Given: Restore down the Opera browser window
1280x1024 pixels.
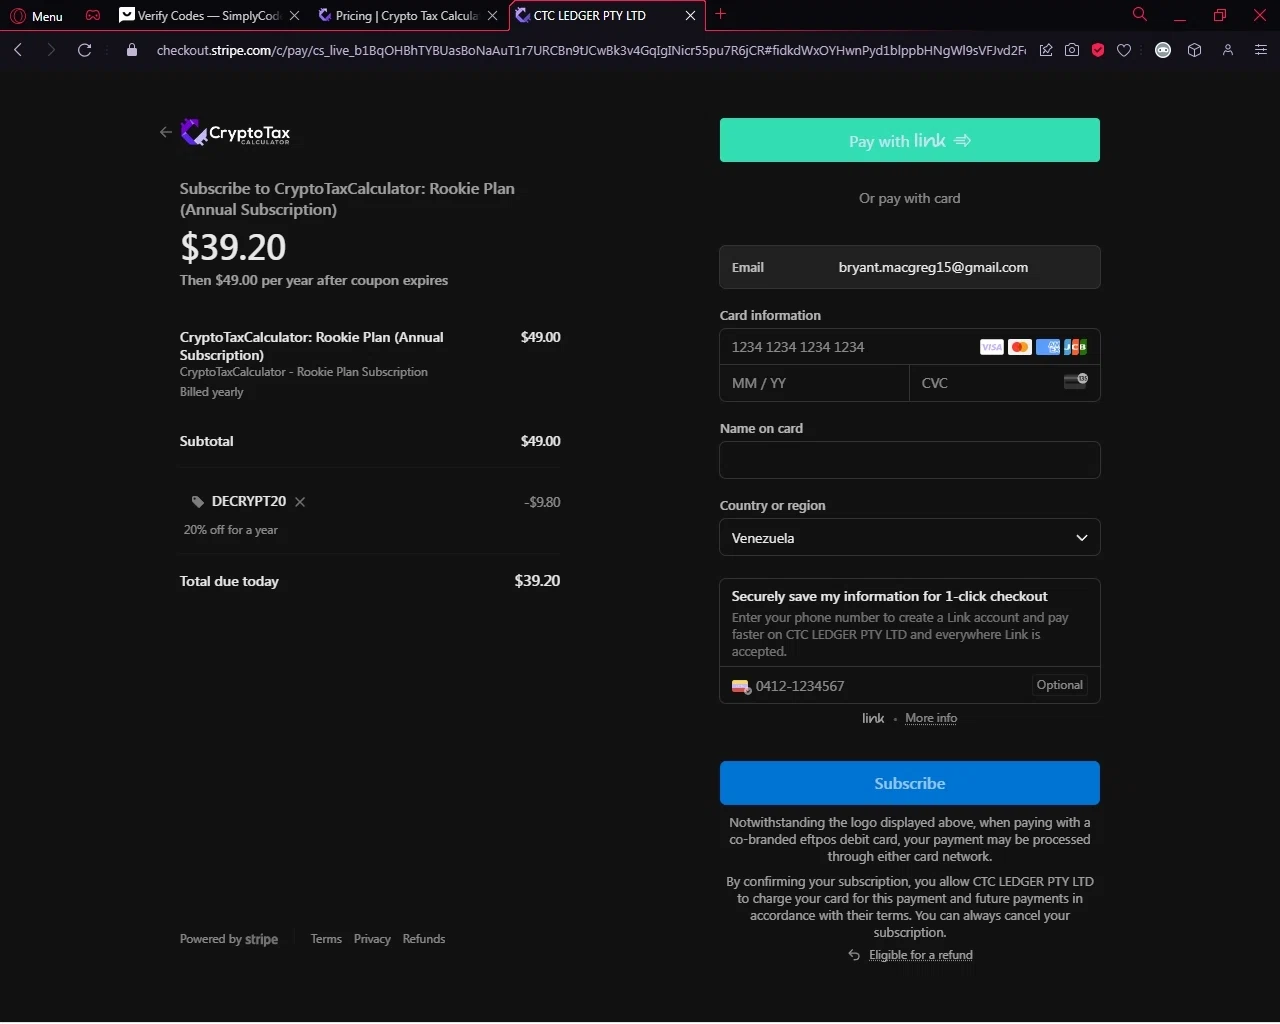Looking at the screenshot, I should pos(1220,15).
